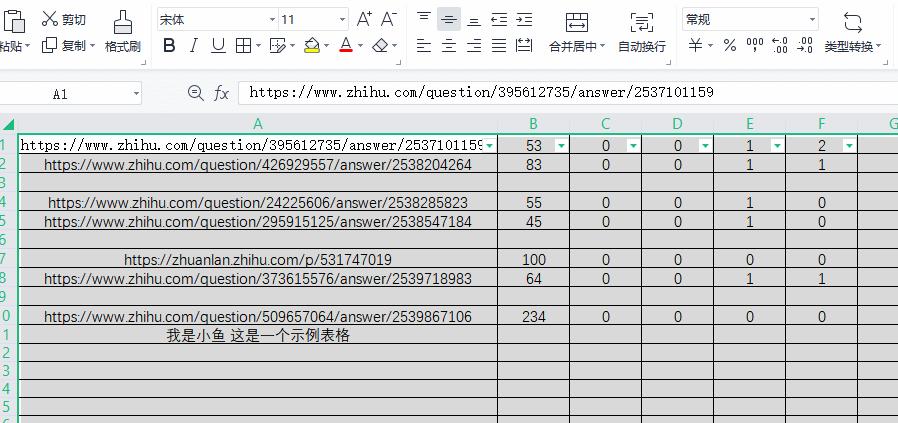Decrease the indent level
Screen dimensions: 898x423
click(499, 20)
